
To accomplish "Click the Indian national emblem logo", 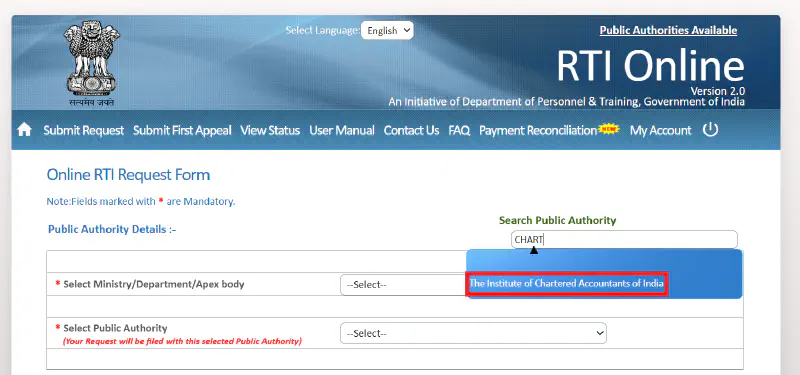I will click(x=92, y=63).
